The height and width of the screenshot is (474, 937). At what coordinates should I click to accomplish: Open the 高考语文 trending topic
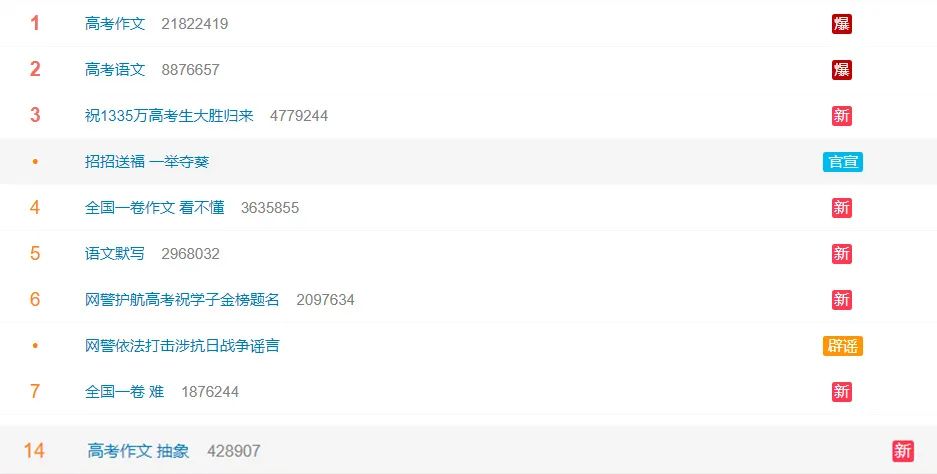(x=115, y=70)
